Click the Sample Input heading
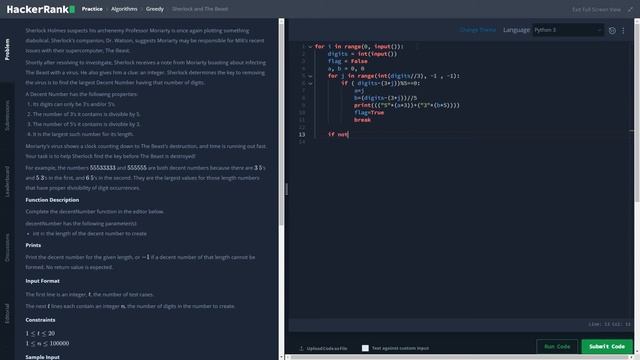Viewport: 640px width, 360px height. [42, 357]
